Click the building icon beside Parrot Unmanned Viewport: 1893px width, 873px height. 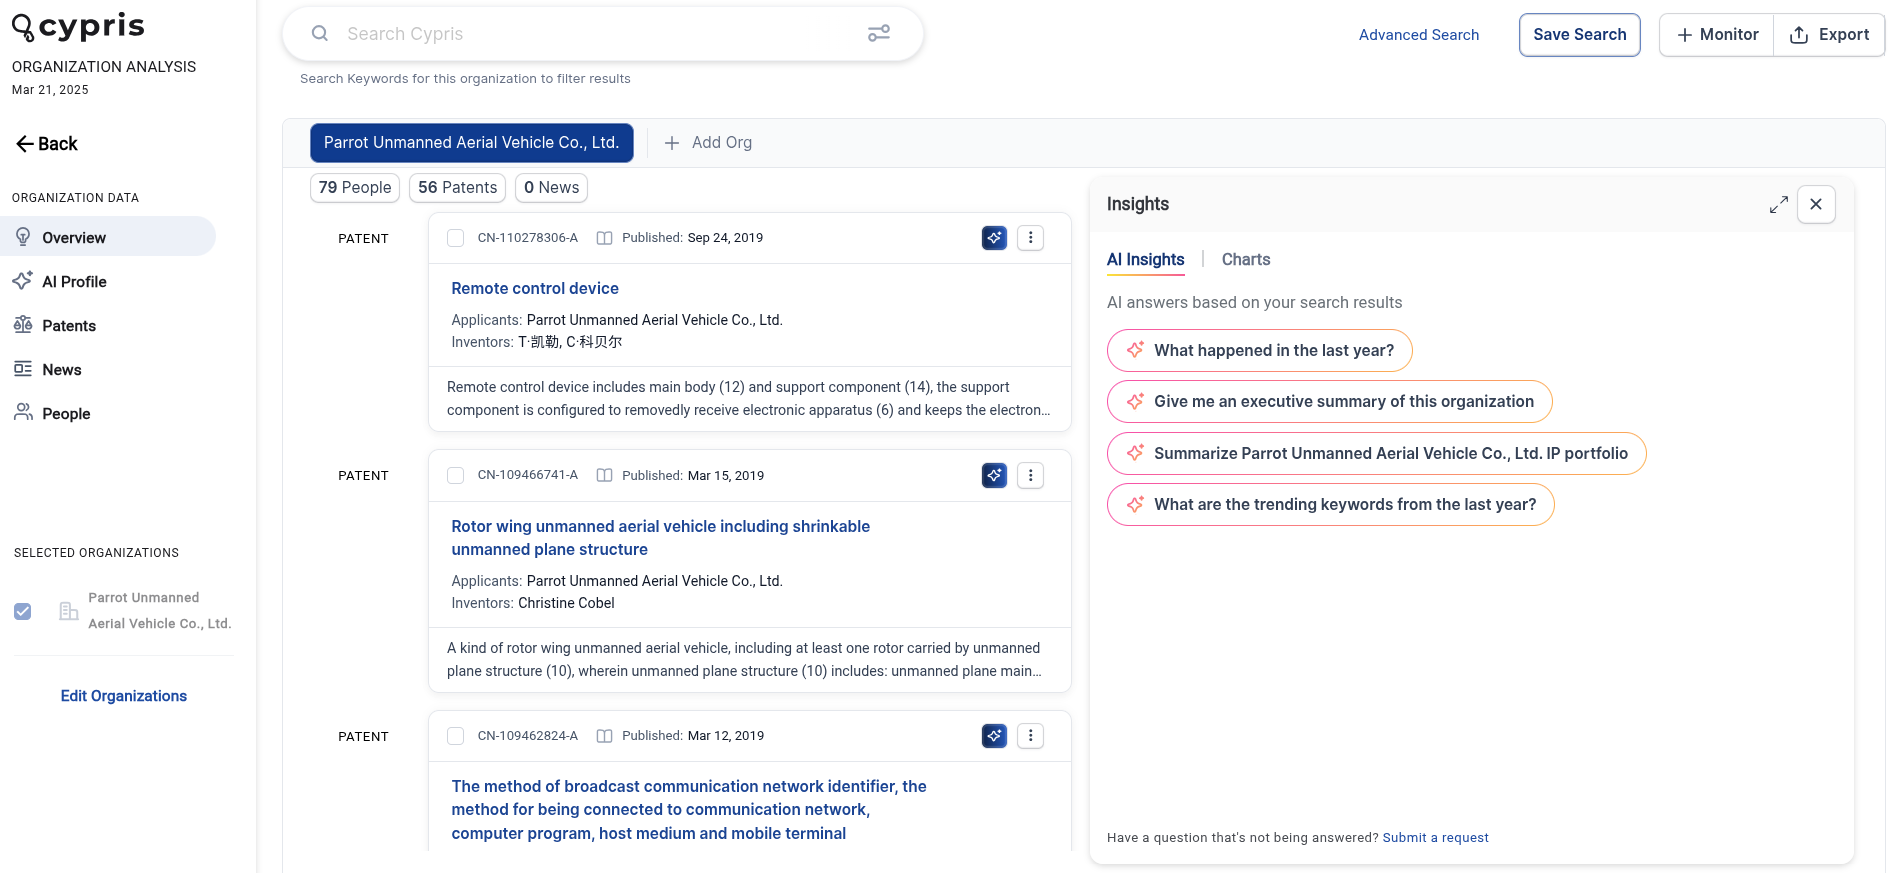69,611
